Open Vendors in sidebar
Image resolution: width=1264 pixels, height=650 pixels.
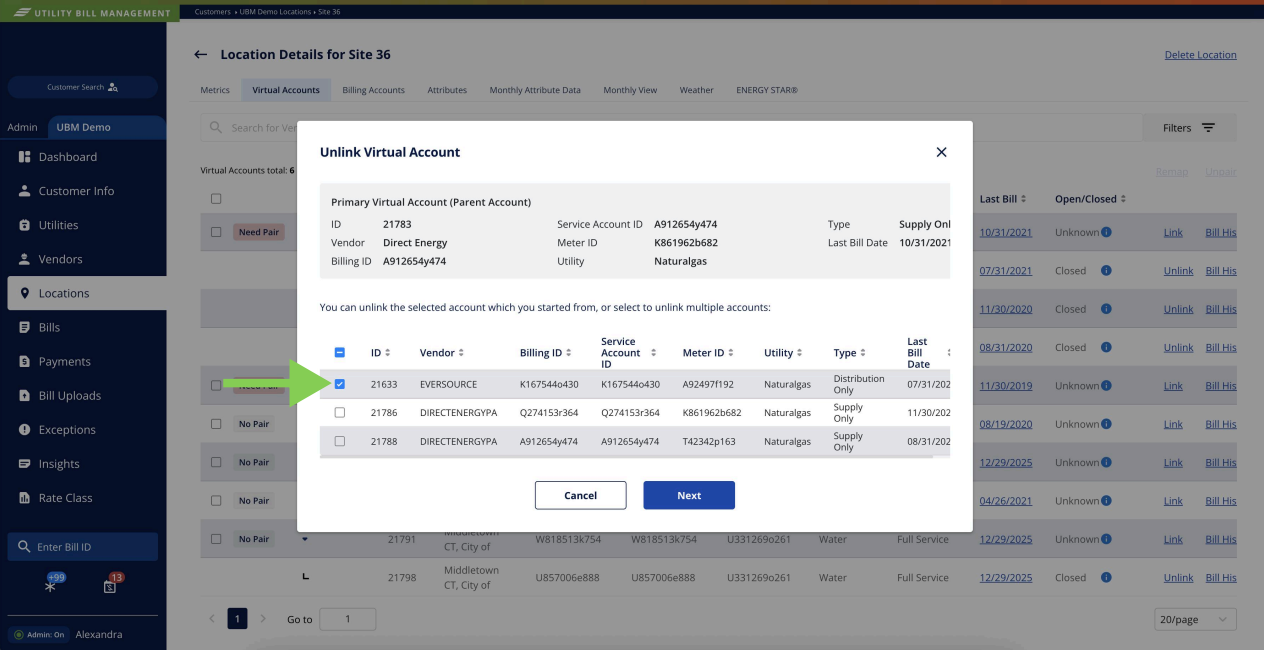[83, 259]
